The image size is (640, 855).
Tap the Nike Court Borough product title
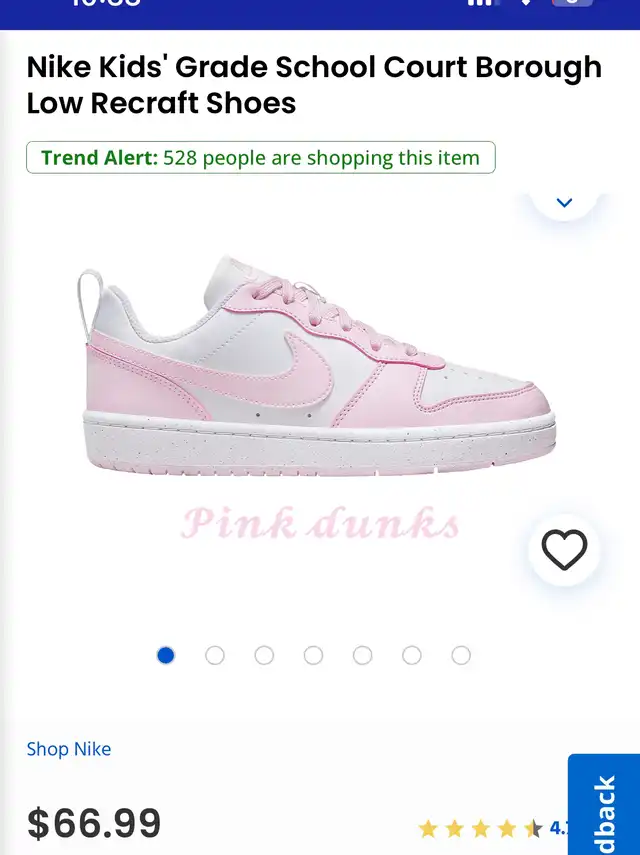pos(314,85)
